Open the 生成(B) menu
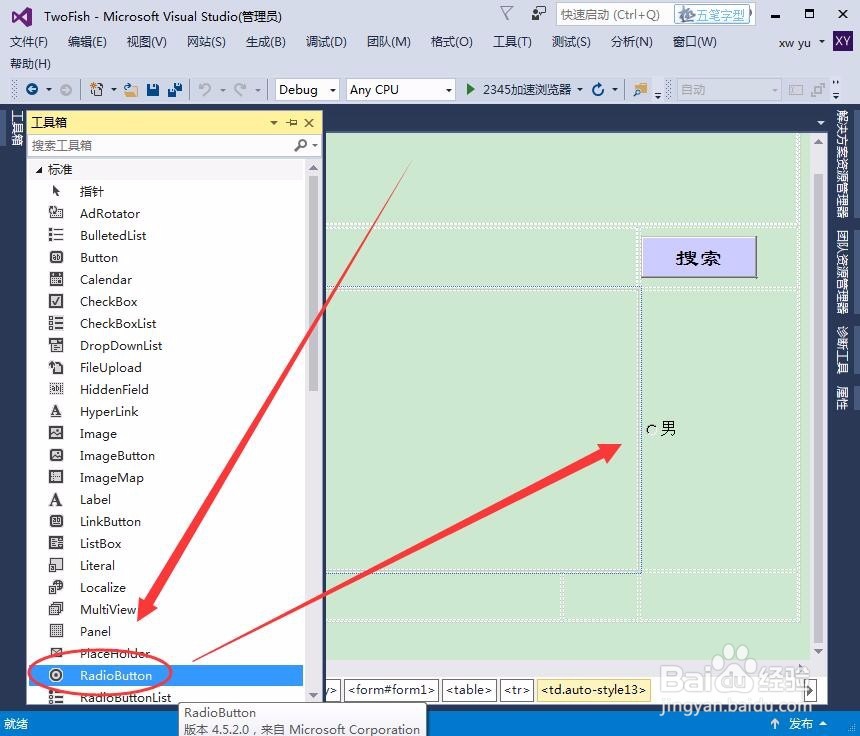Screen dimensions: 860x736 click(x=265, y=42)
